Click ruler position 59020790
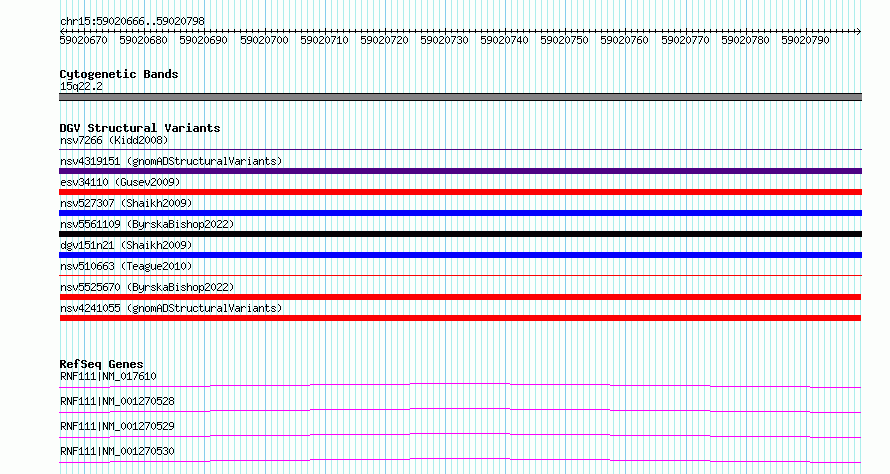890x474 pixels. (x=805, y=40)
